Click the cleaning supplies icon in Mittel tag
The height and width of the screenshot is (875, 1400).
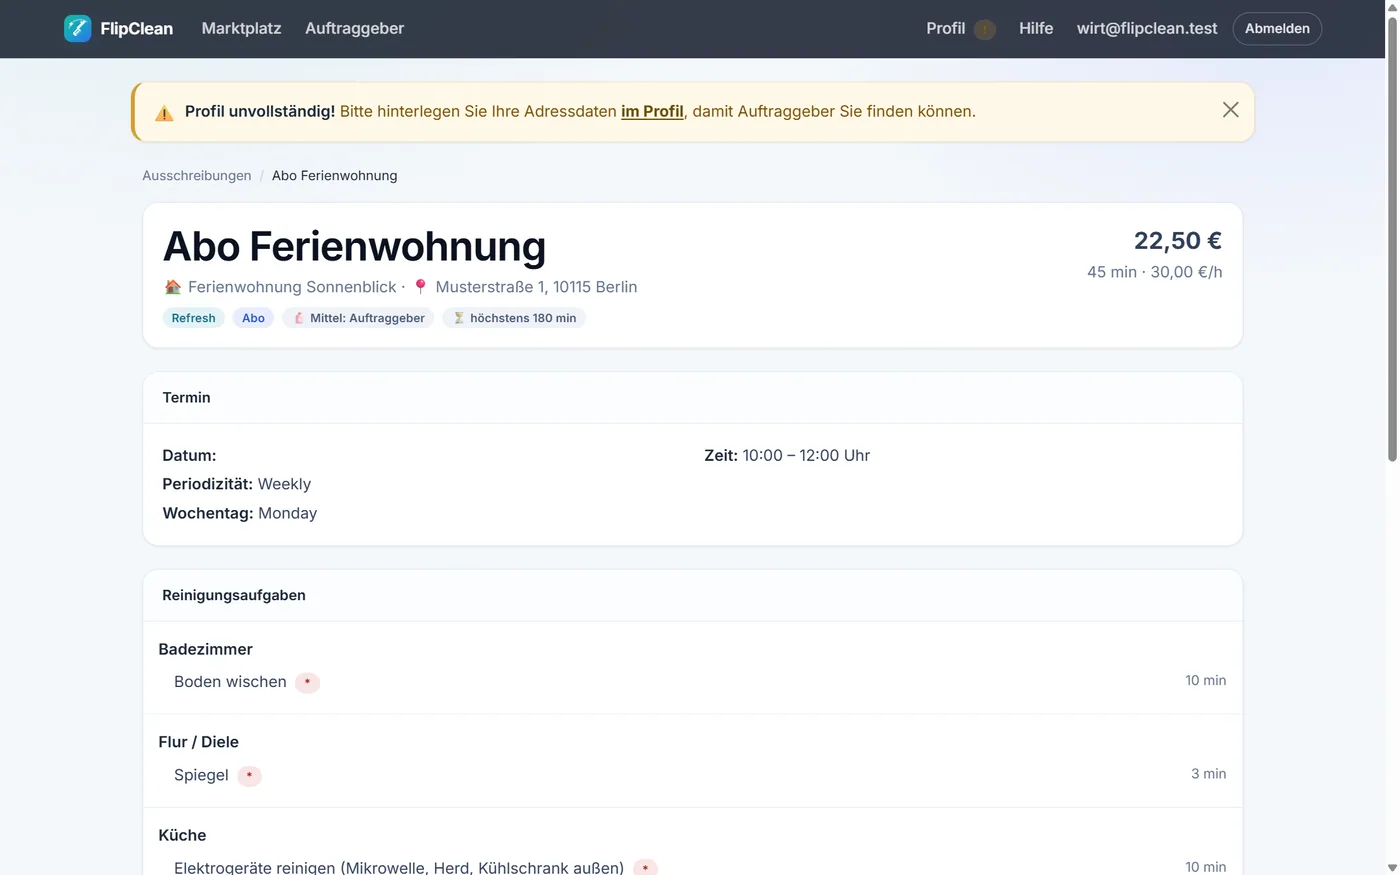coord(299,318)
